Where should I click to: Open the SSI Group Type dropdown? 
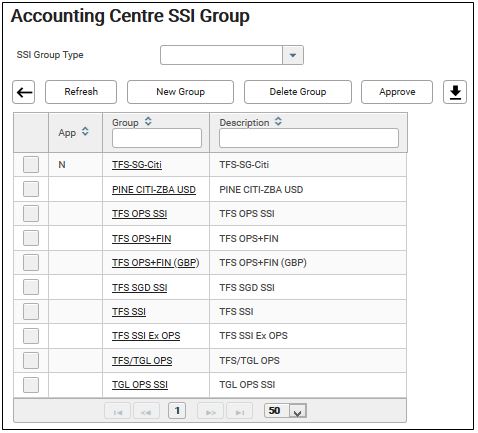(x=293, y=55)
